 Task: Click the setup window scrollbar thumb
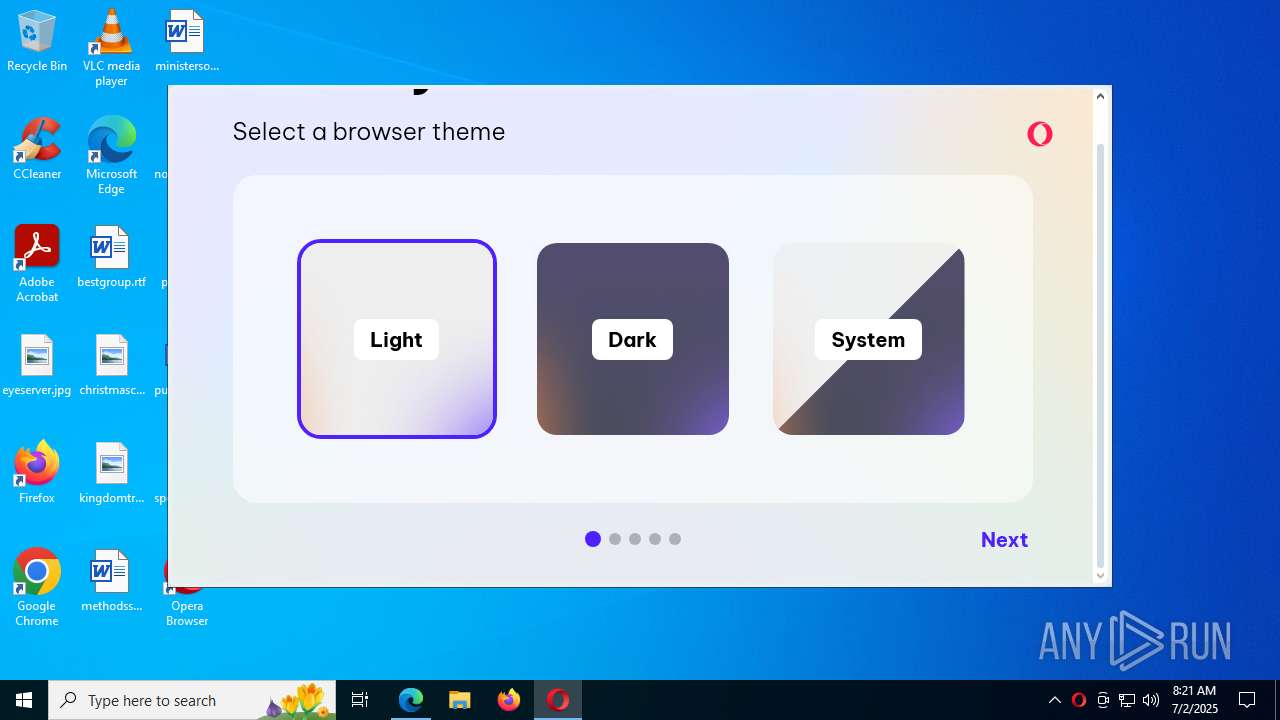tap(1100, 355)
